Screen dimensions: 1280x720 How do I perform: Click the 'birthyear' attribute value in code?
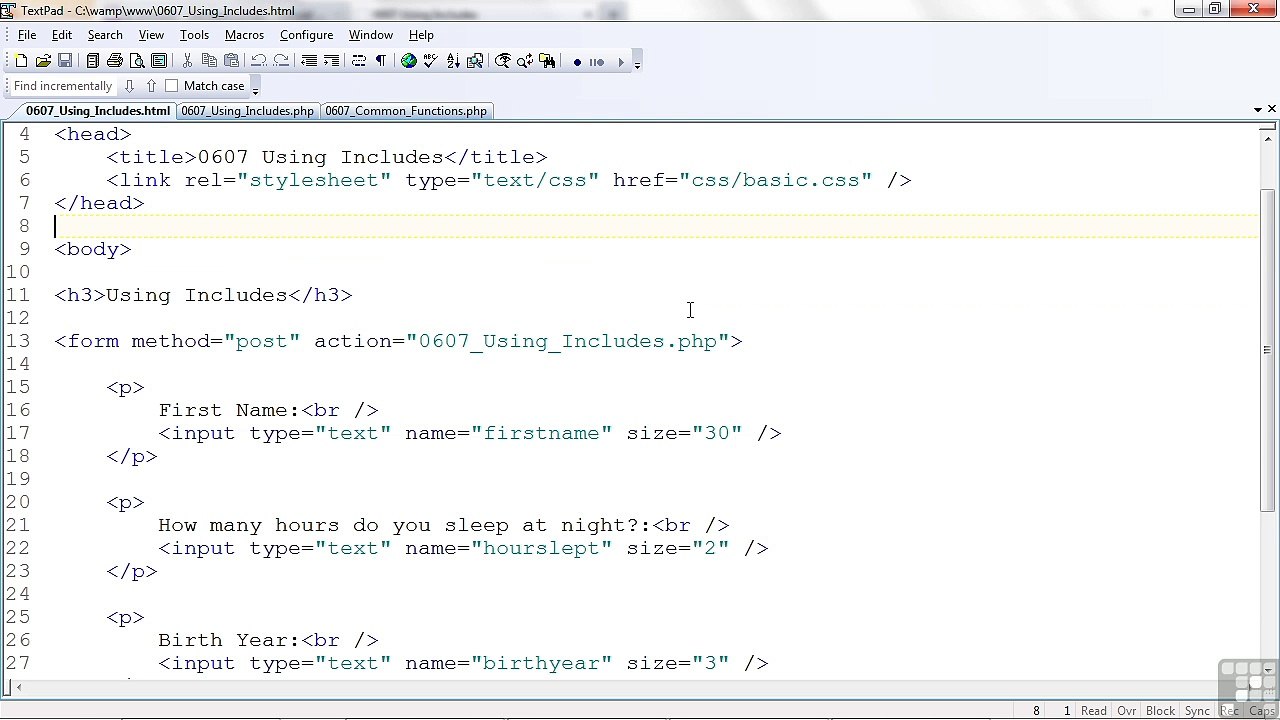(x=541, y=663)
